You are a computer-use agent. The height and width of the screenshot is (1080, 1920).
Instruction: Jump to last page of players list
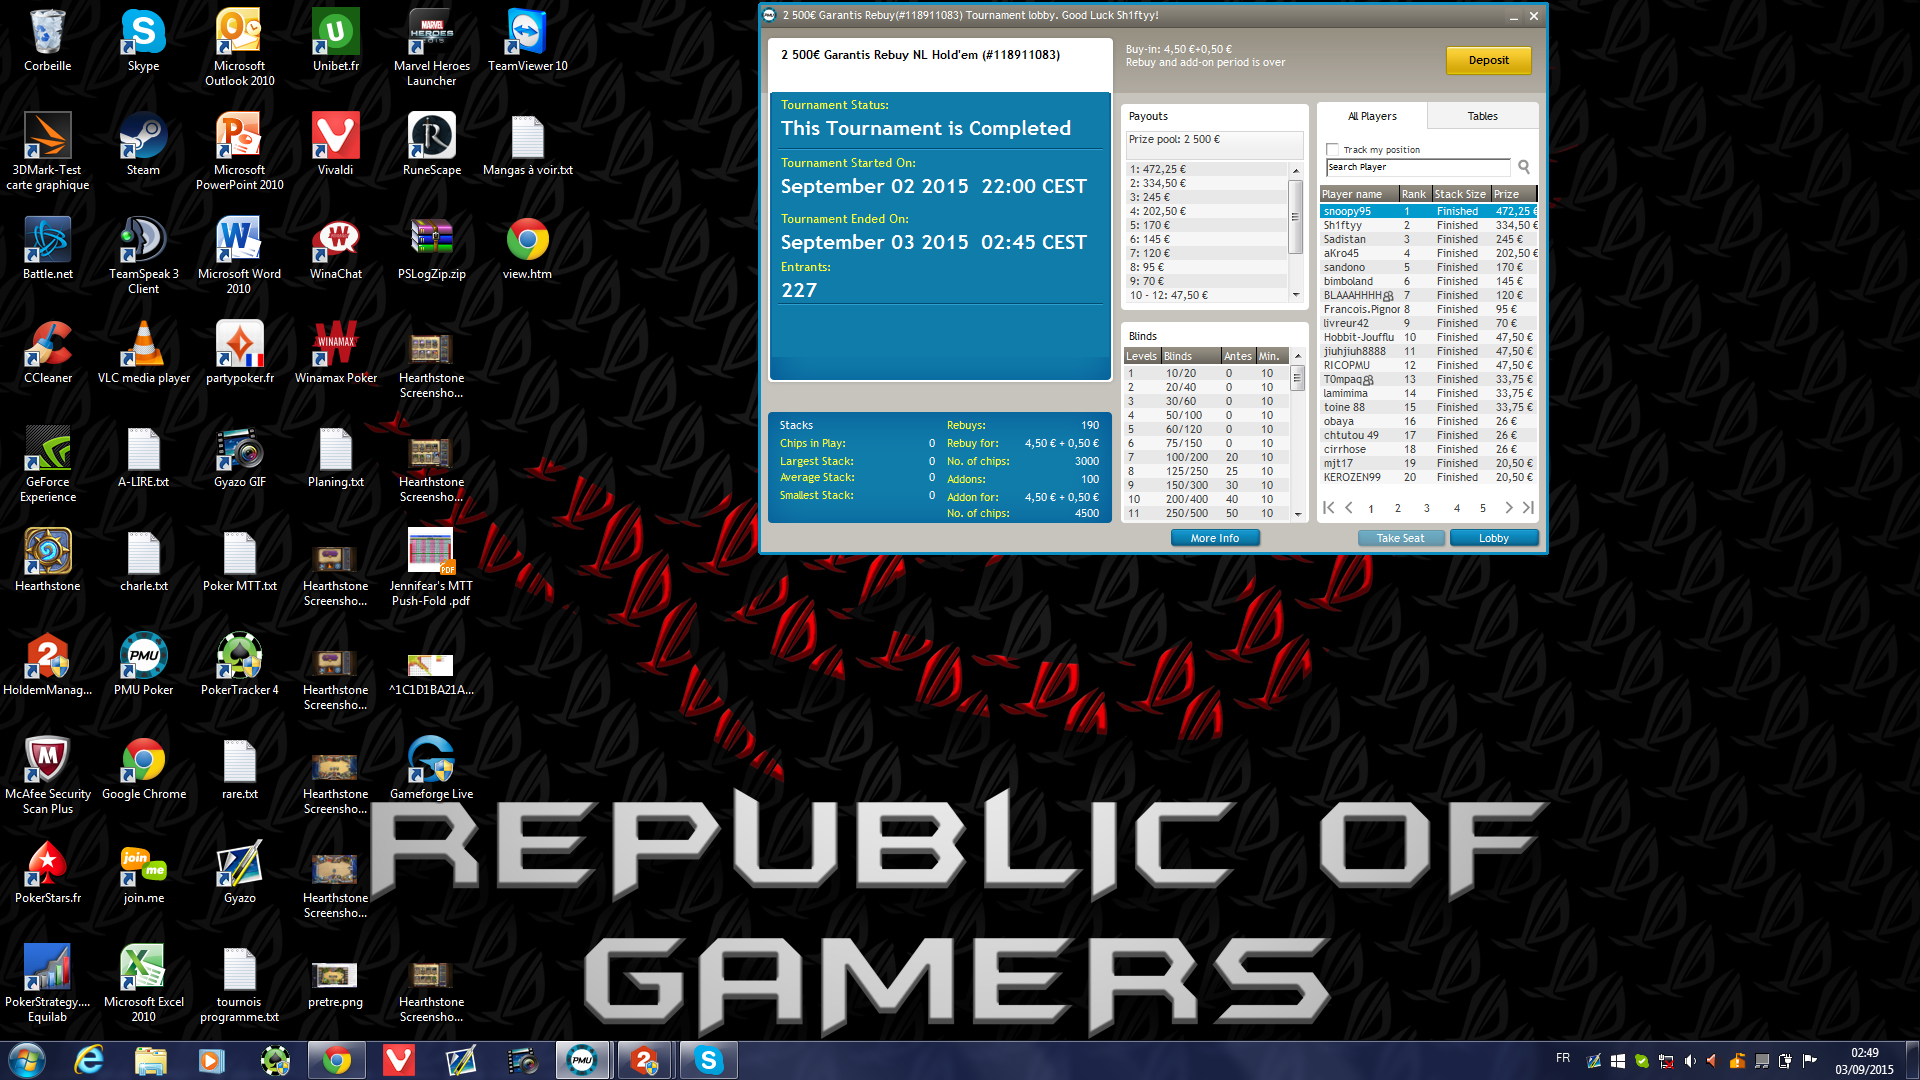pyautogui.click(x=1528, y=508)
